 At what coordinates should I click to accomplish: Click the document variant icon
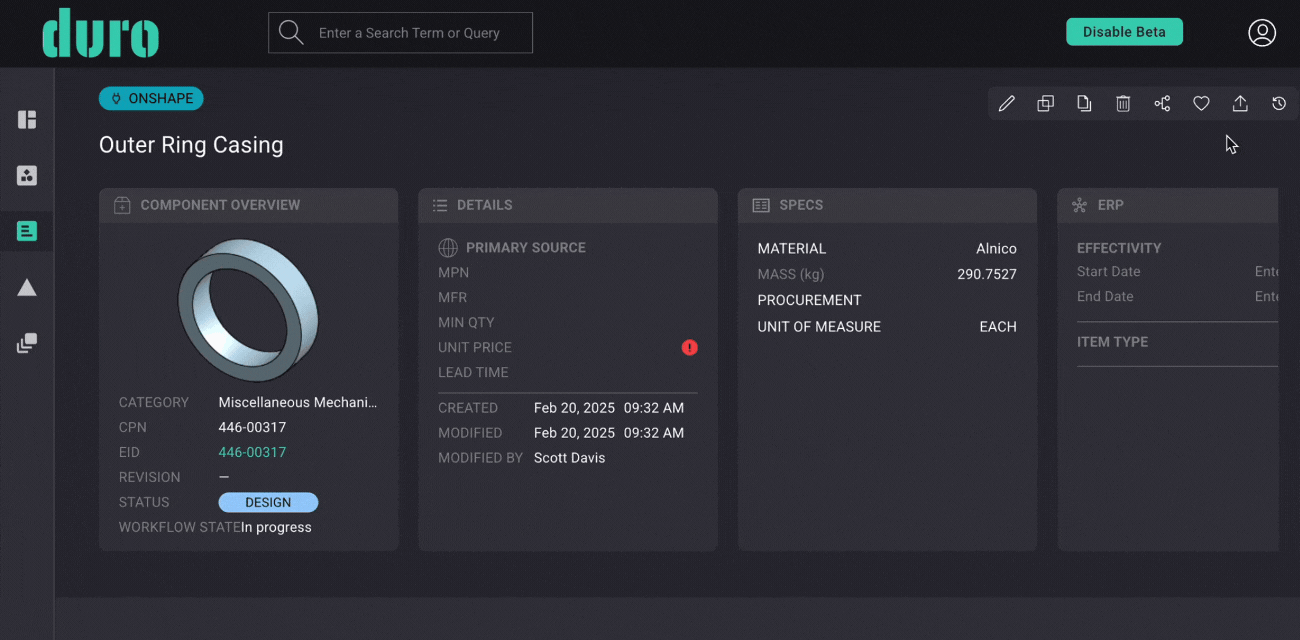[1084, 103]
